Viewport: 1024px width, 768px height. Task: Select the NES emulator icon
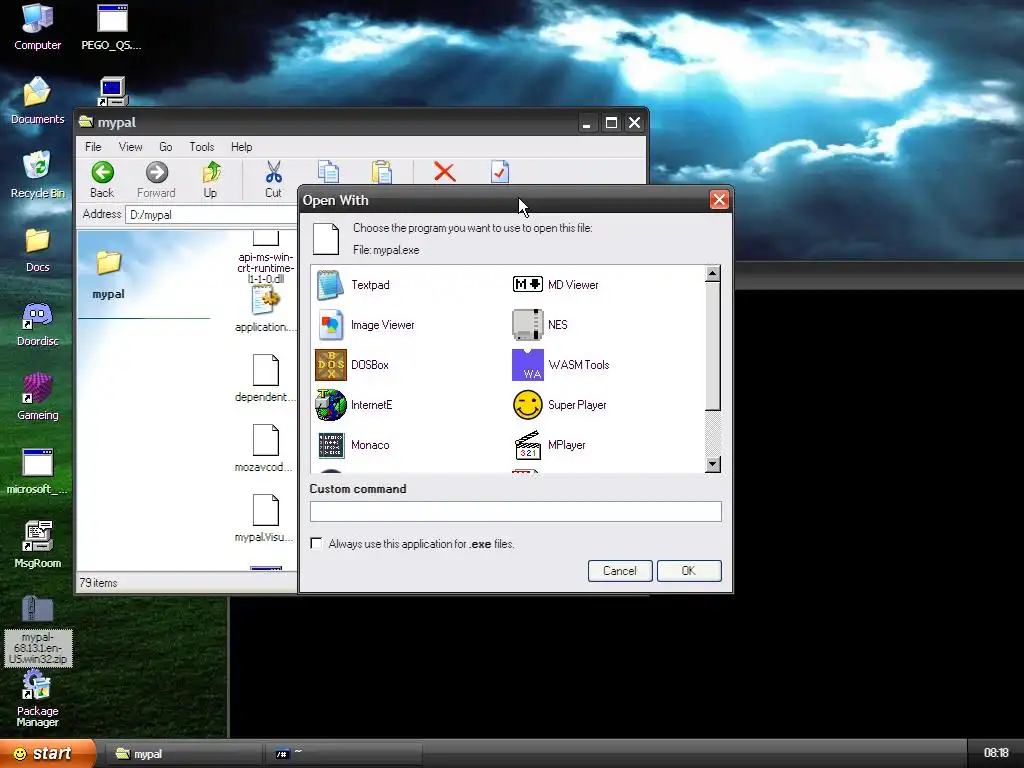(528, 325)
